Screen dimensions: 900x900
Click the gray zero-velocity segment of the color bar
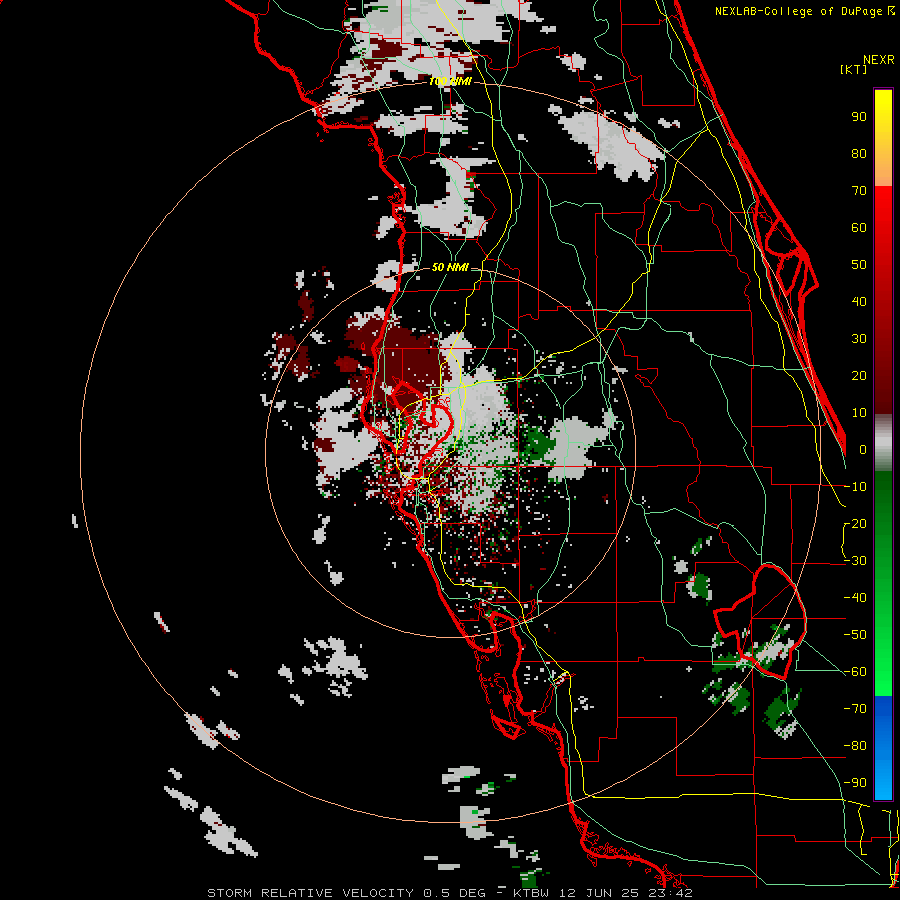883,443
